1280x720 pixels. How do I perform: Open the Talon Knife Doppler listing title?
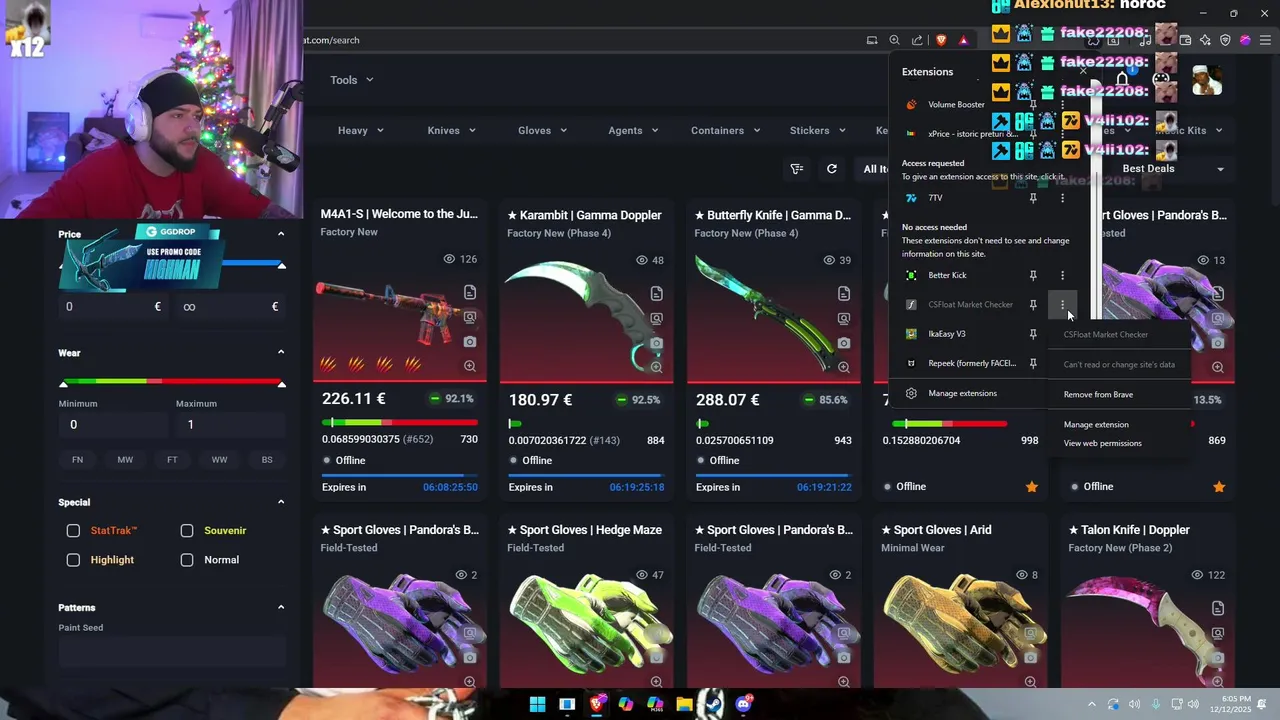click(x=1129, y=530)
